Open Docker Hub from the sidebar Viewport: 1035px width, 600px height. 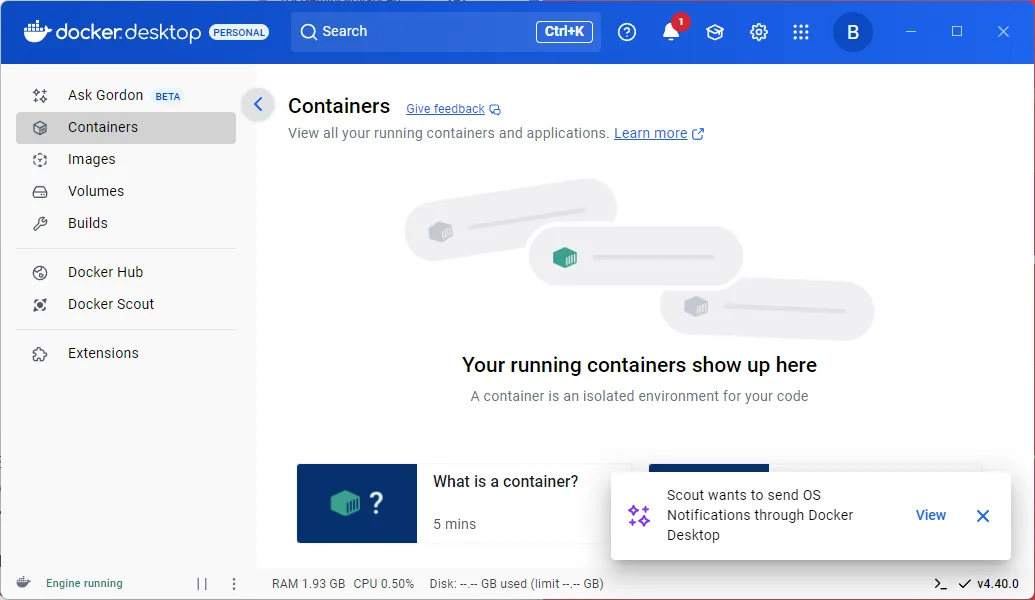(x=125, y=272)
